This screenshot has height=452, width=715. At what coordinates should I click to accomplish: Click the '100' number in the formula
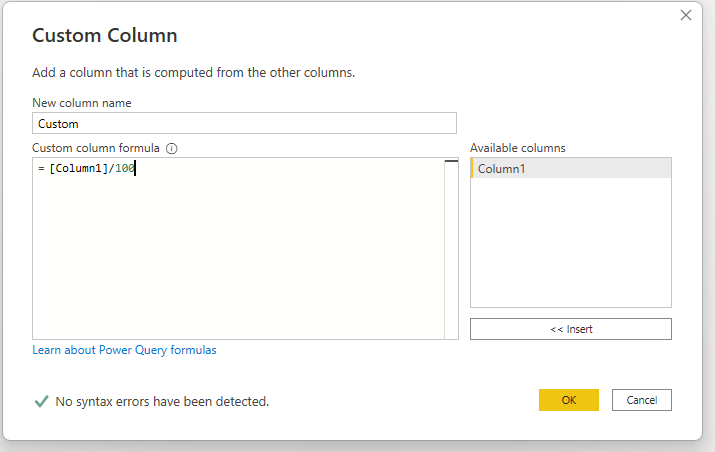click(x=124, y=168)
